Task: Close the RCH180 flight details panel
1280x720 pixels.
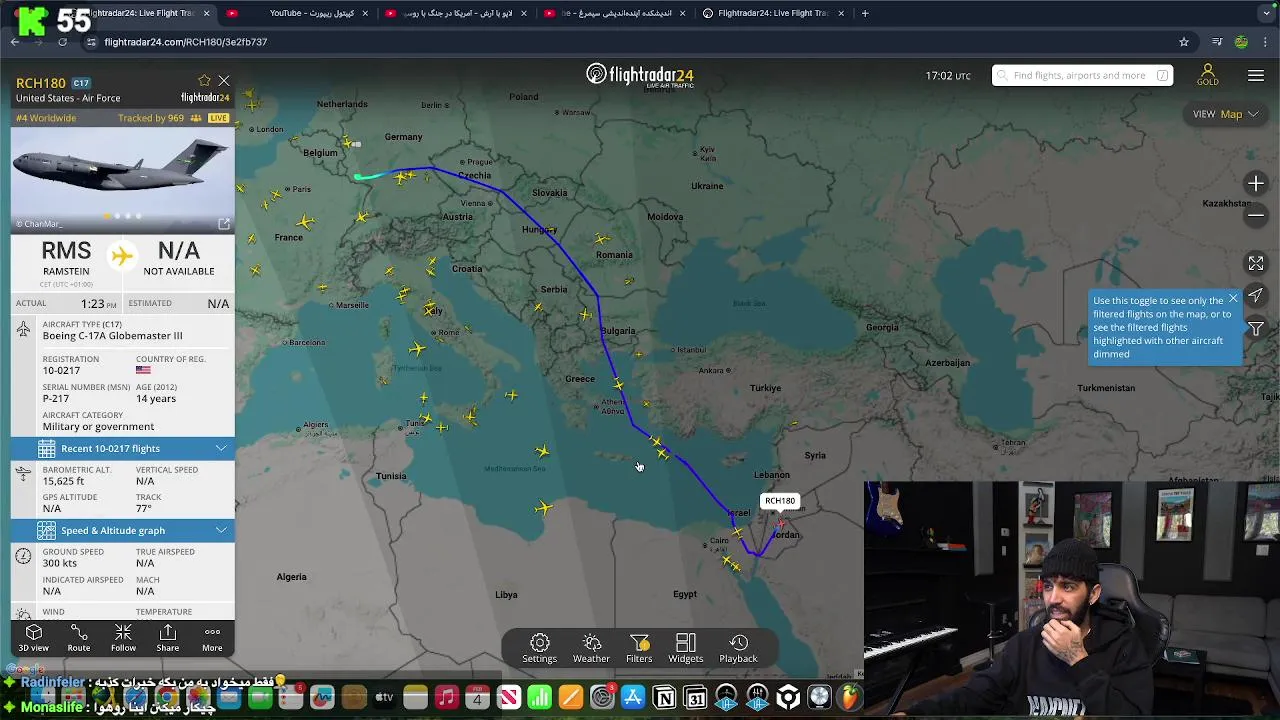Action: [x=224, y=81]
